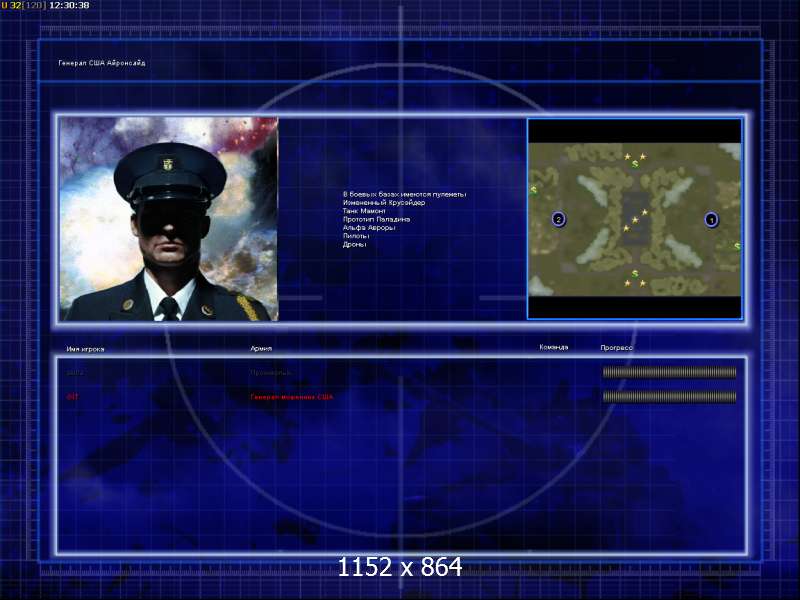Image resolution: width=800 pixels, height=600 pixels.
Task: Select the red army name in the second player row
Action: pyautogui.click(x=291, y=396)
